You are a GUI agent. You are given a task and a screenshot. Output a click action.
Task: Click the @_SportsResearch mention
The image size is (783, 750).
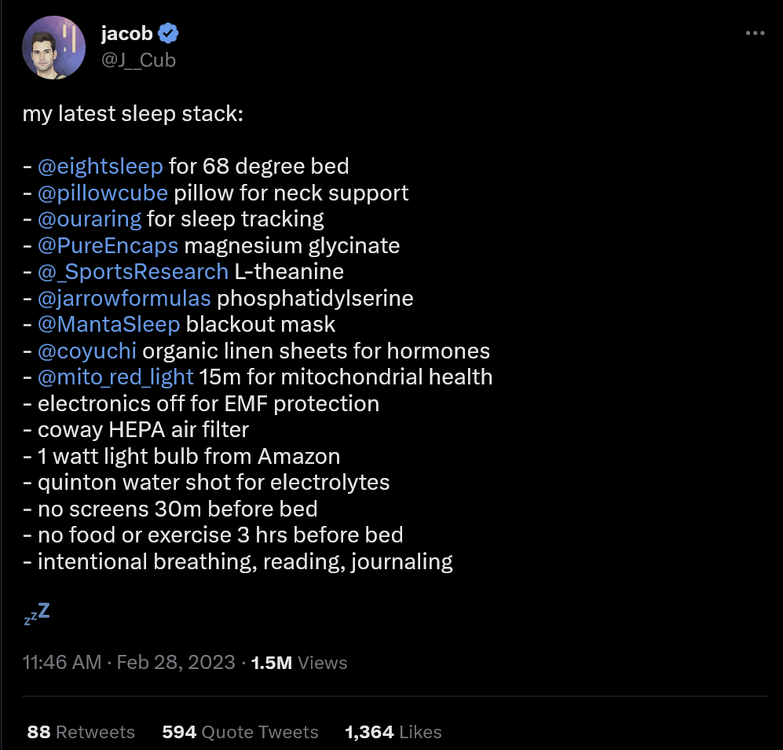[133, 271]
